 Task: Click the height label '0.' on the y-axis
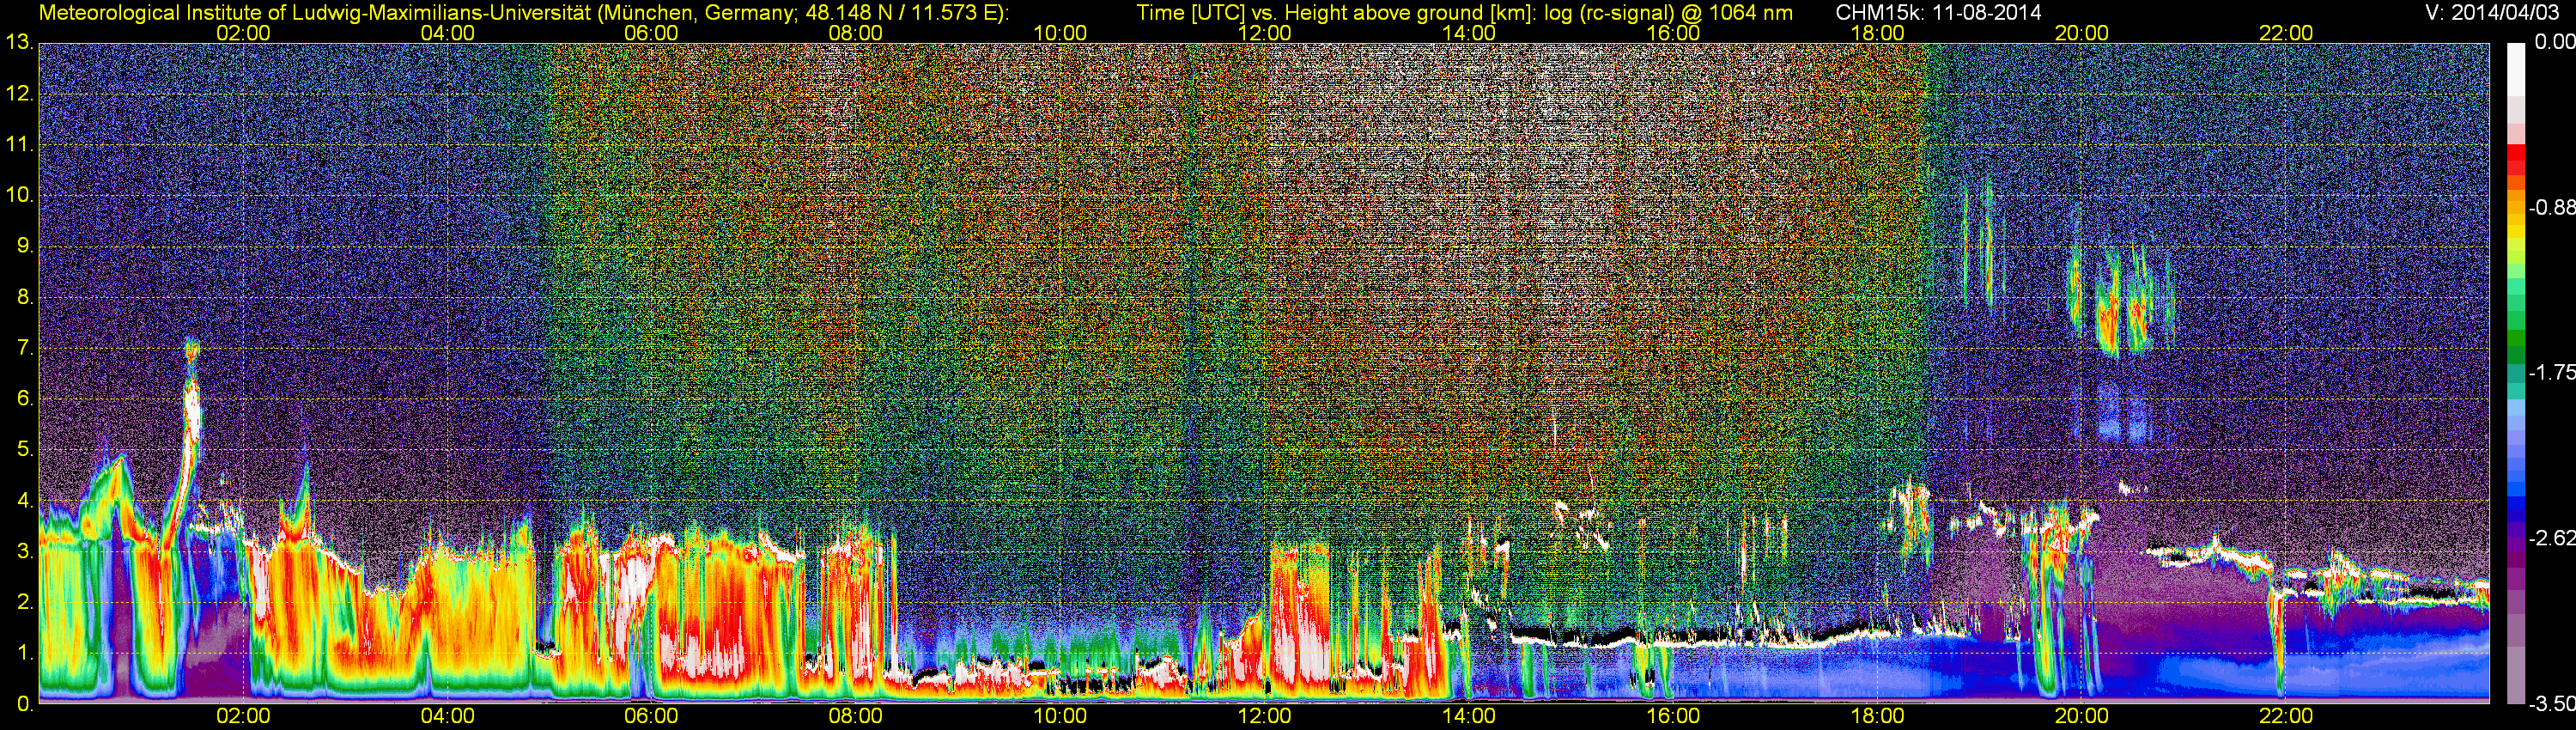pos(24,704)
